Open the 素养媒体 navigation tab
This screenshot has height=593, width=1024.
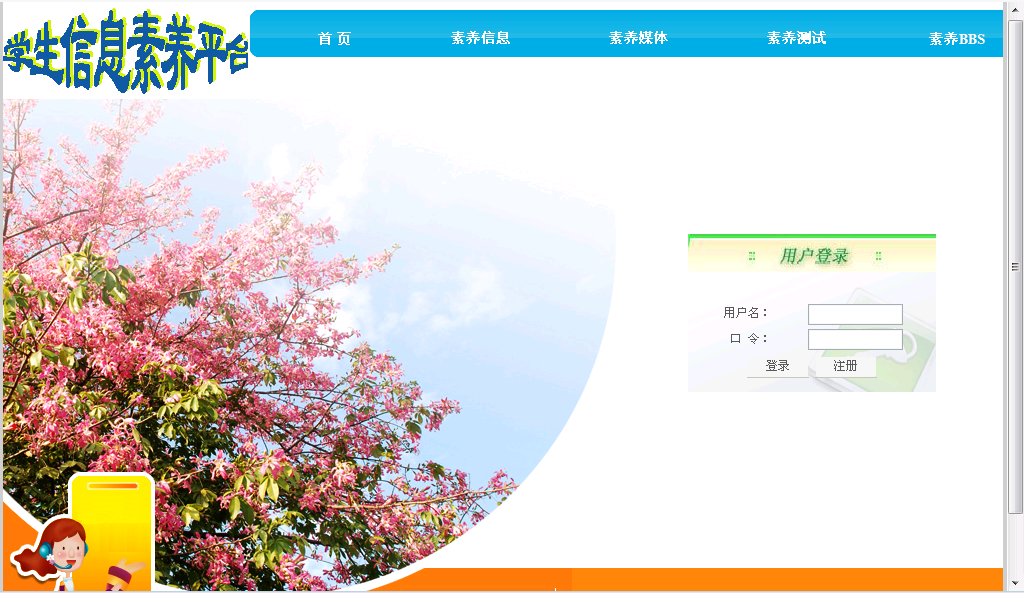tap(638, 38)
